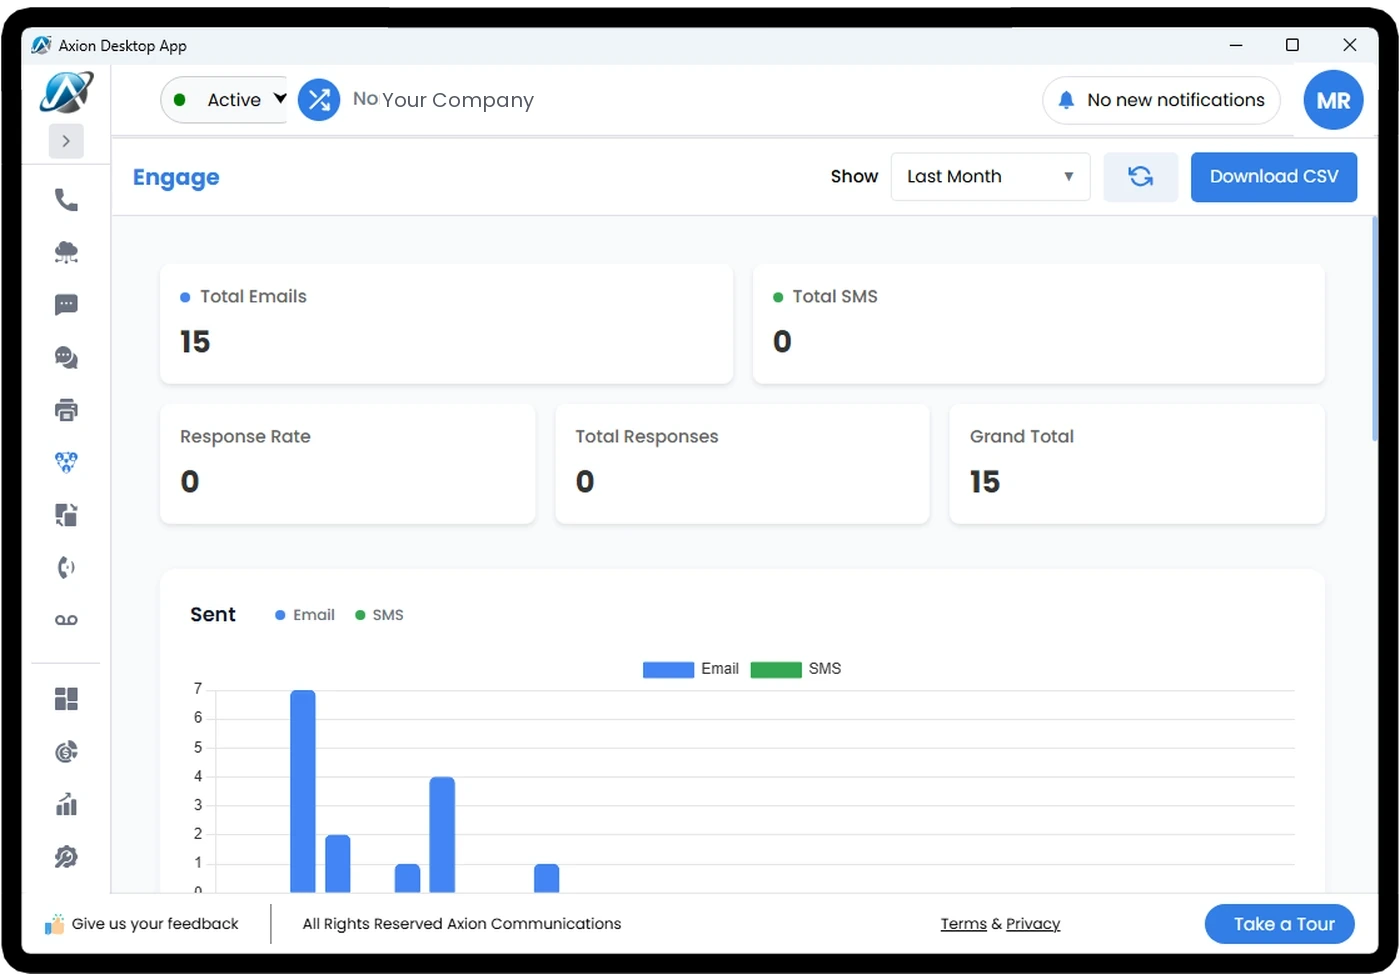Viewport: 1400px width, 980px height.
Task: Click Give us your feedback
Action: coord(142,924)
